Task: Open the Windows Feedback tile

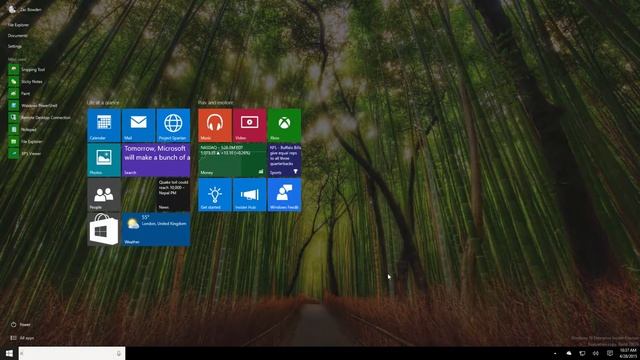Action: click(x=284, y=195)
